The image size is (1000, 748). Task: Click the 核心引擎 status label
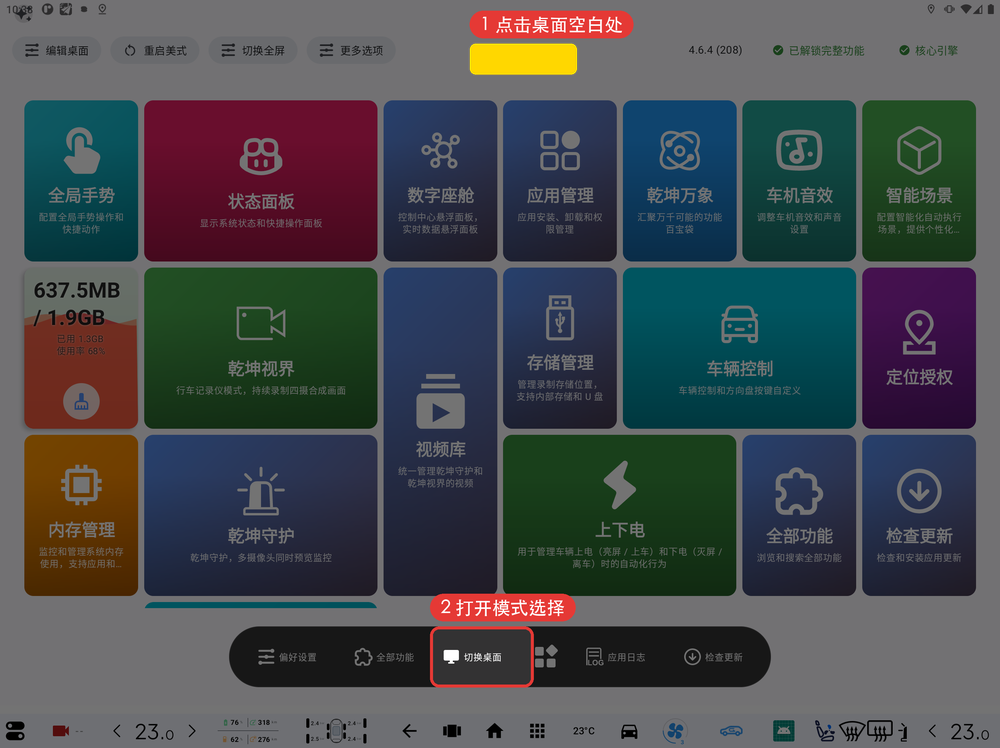929,50
